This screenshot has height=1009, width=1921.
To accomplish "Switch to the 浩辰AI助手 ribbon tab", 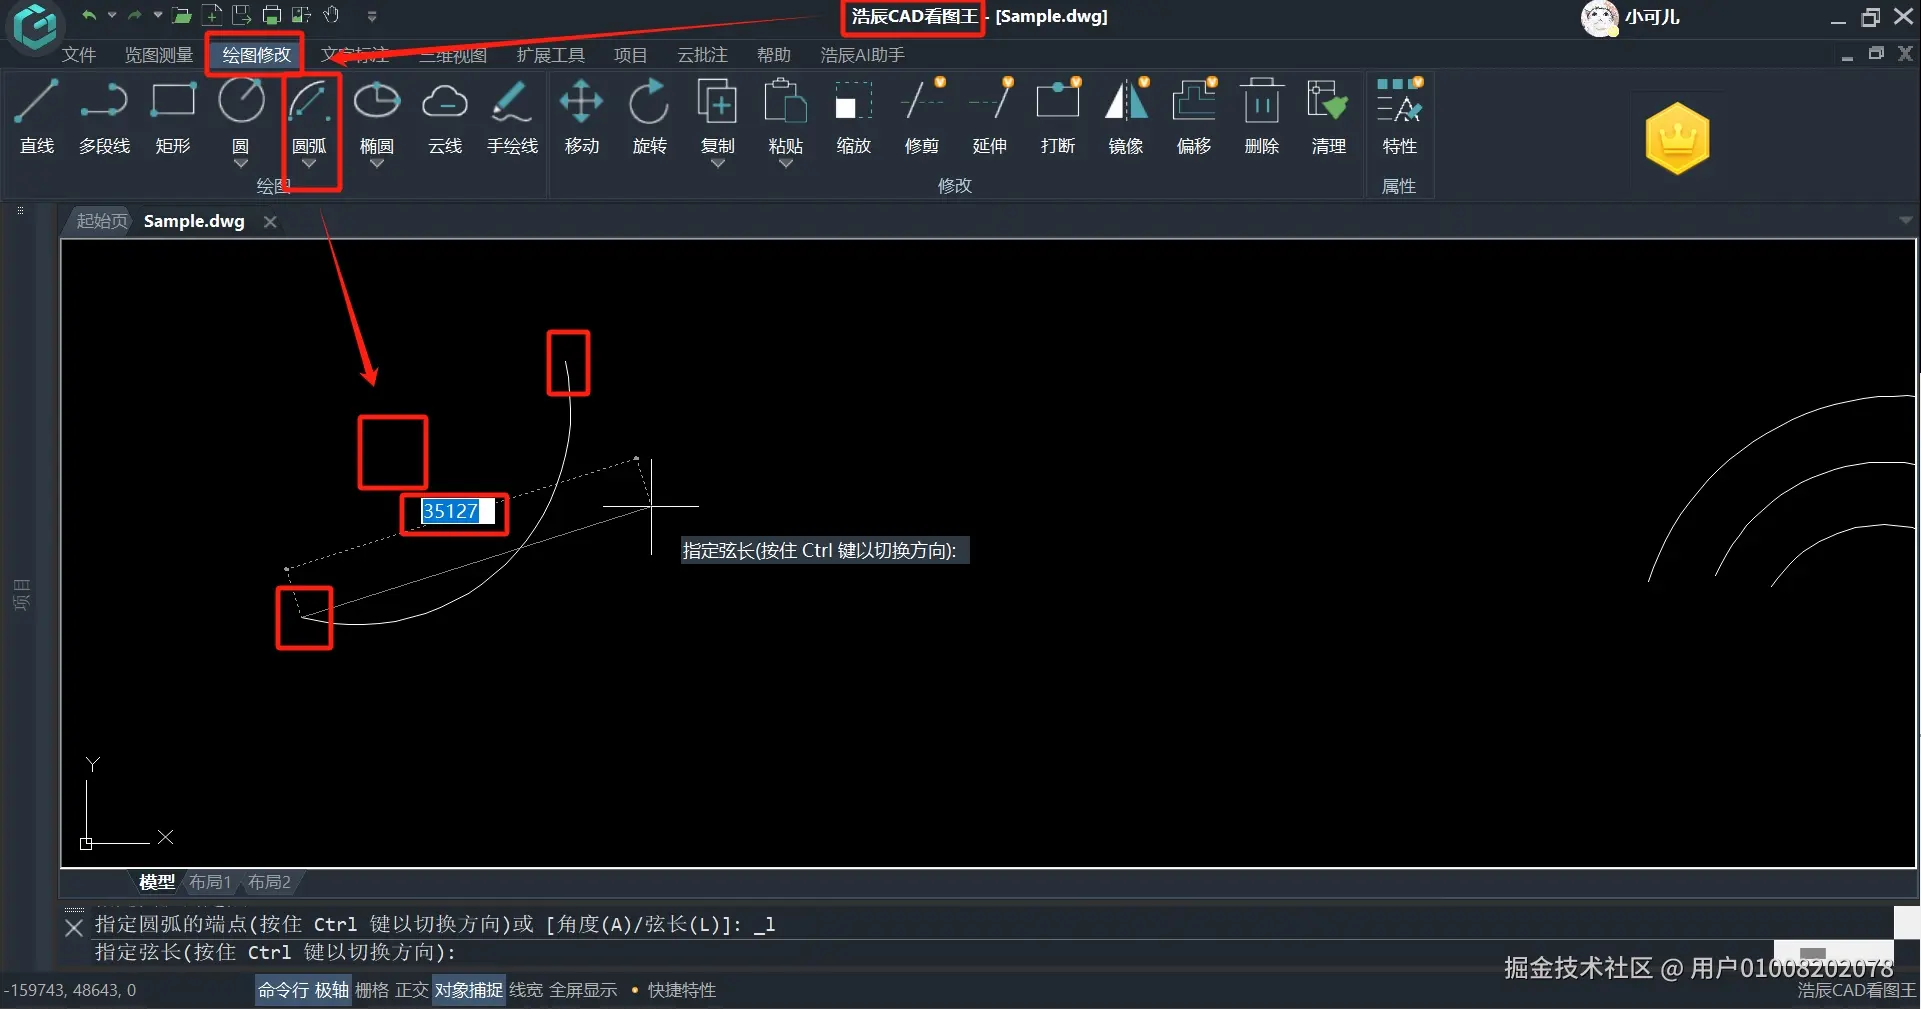I will click(x=862, y=55).
